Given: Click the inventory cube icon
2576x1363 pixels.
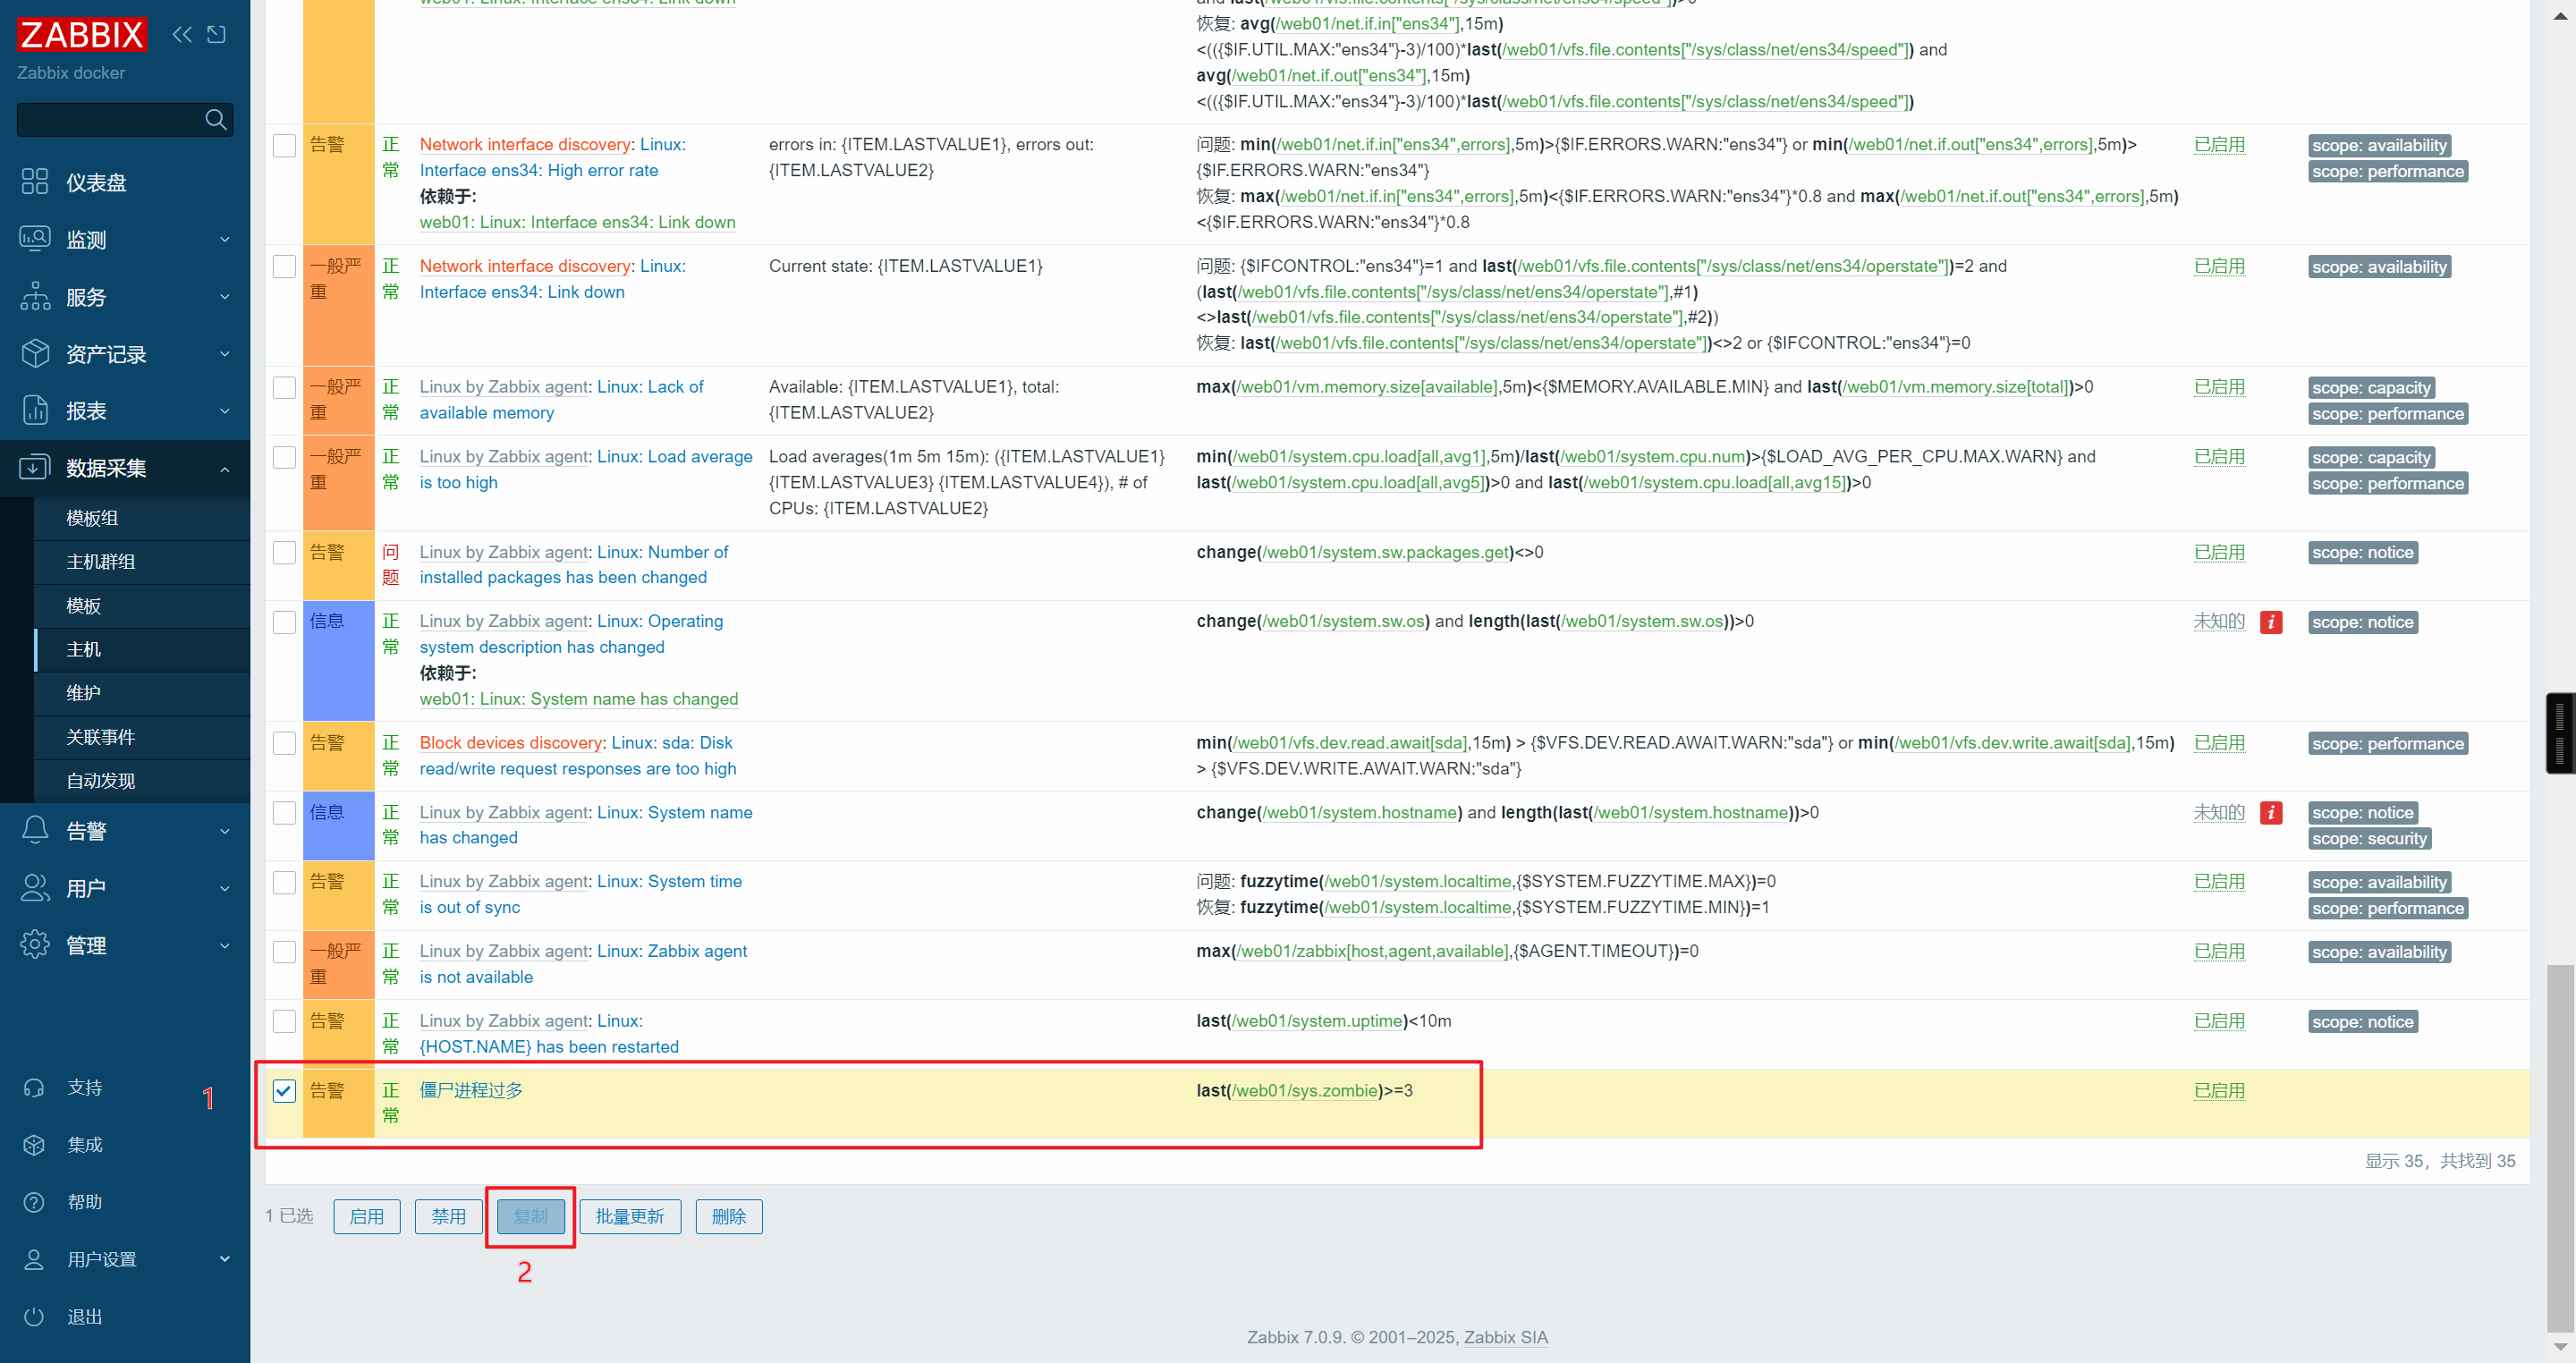Looking at the screenshot, I should (x=34, y=354).
